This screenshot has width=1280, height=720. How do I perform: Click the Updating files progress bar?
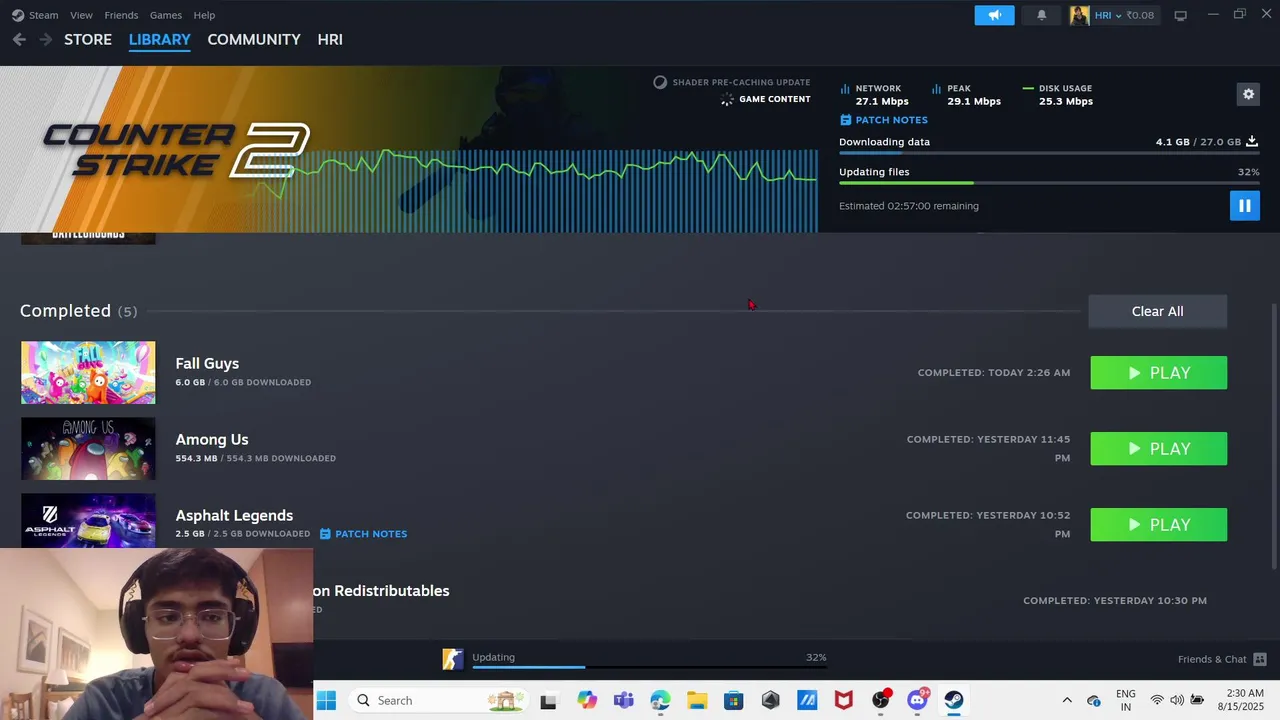click(x=1049, y=183)
